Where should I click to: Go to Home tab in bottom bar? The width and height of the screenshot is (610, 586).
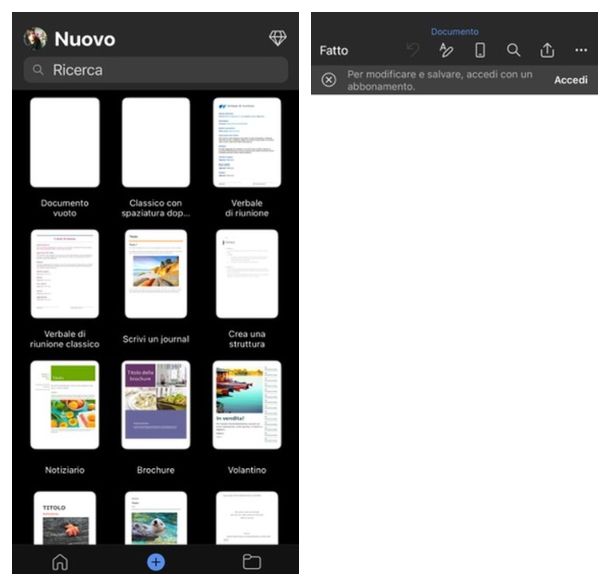pyautogui.click(x=60, y=562)
